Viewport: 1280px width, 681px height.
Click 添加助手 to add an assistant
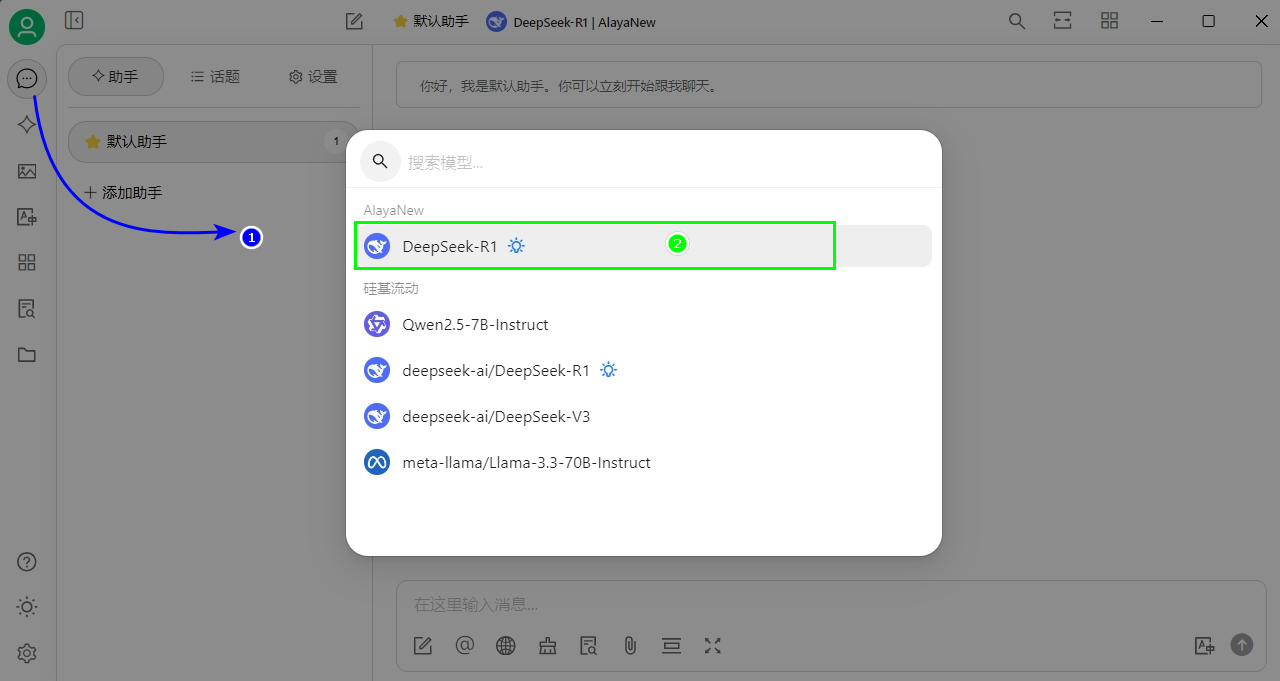[123, 192]
